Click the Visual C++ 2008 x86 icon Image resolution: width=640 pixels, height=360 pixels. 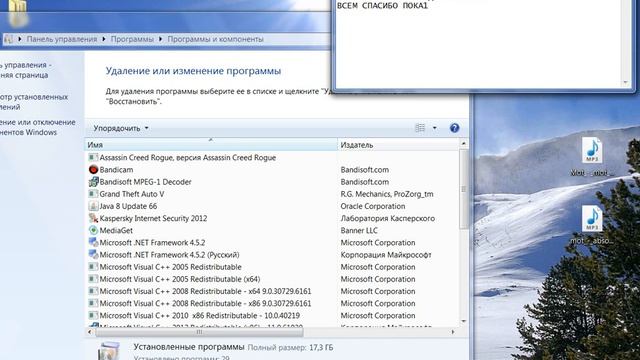point(93,303)
